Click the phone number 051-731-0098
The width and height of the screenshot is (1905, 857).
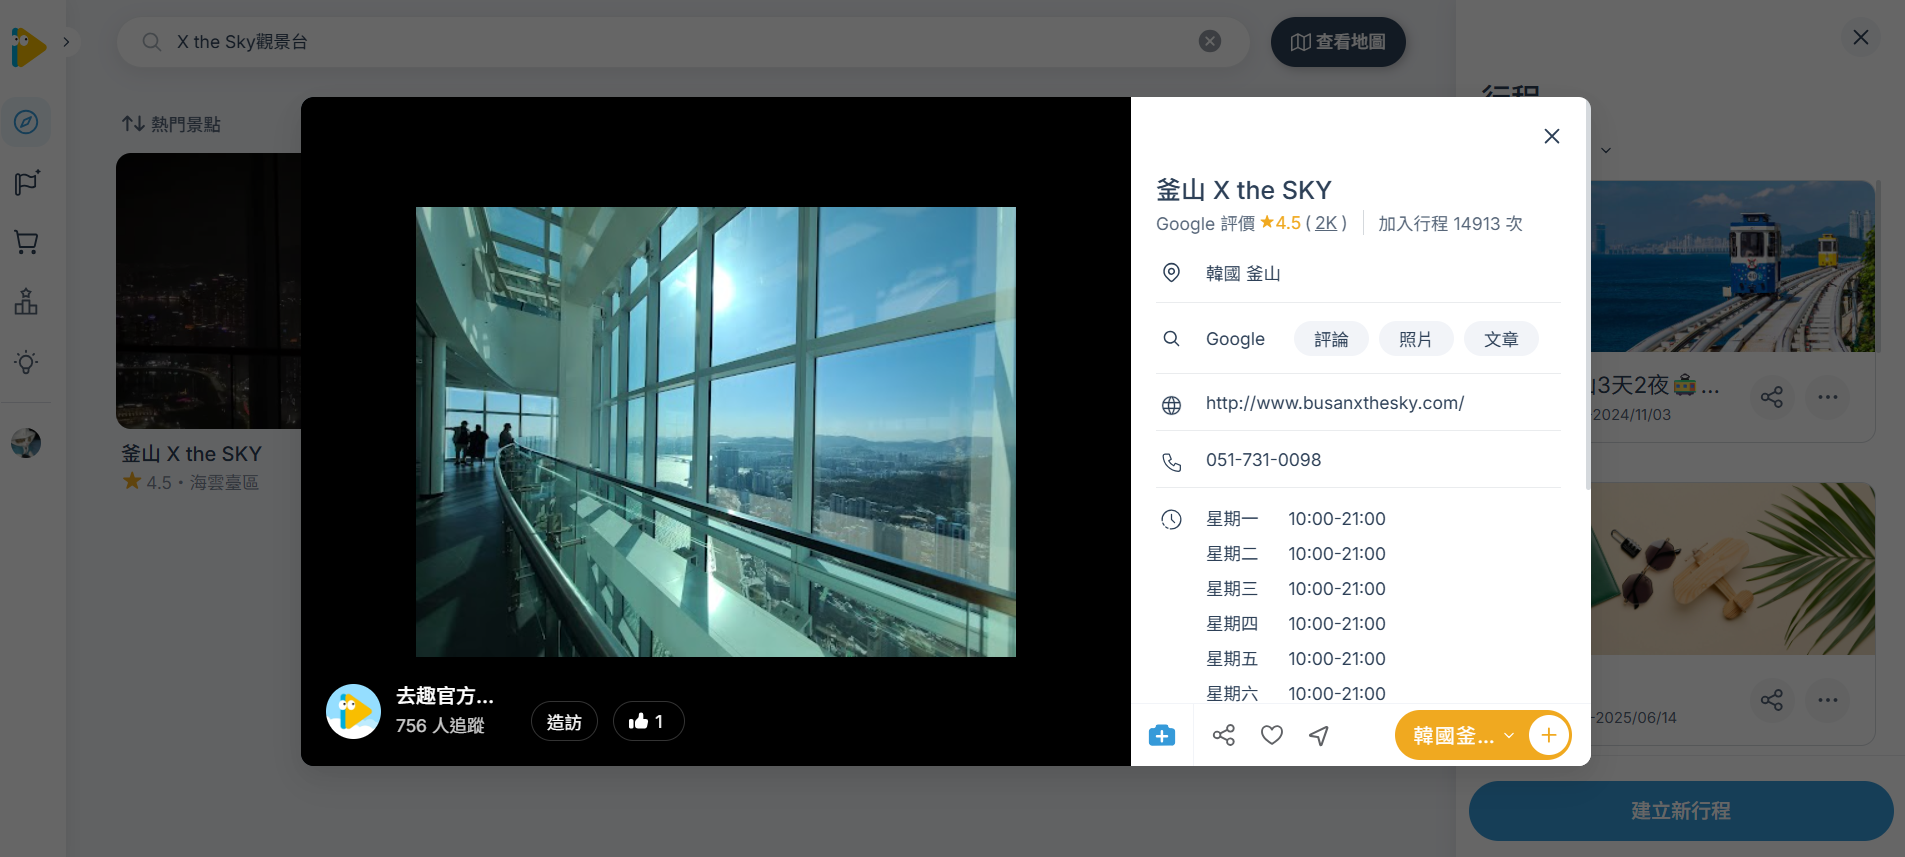(x=1263, y=460)
